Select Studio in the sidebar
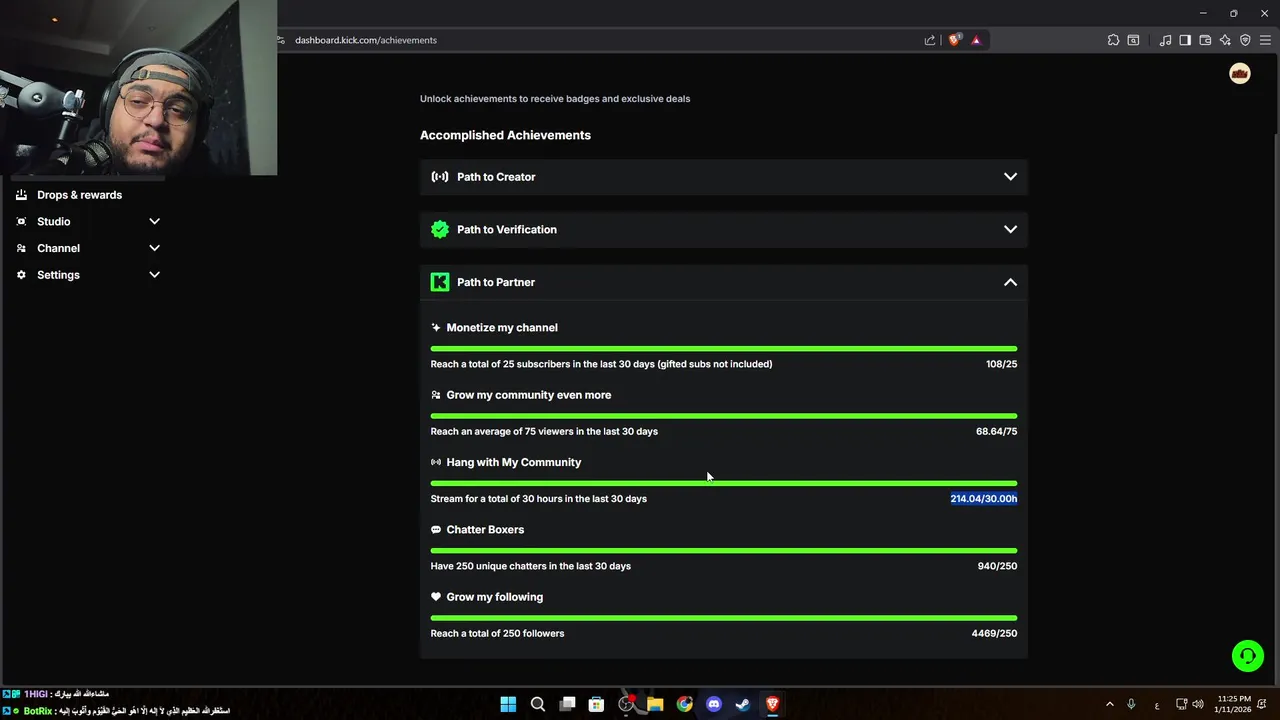The width and height of the screenshot is (1280, 720). click(54, 221)
